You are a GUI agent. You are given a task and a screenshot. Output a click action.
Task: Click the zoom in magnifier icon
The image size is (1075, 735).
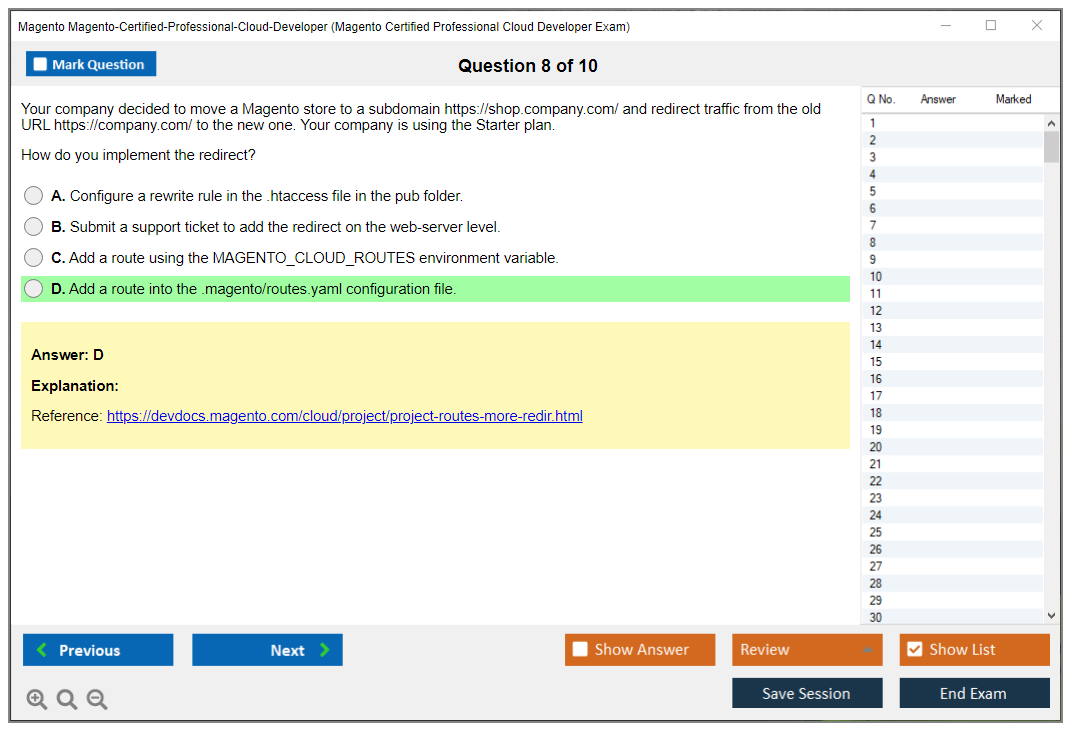point(37,700)
